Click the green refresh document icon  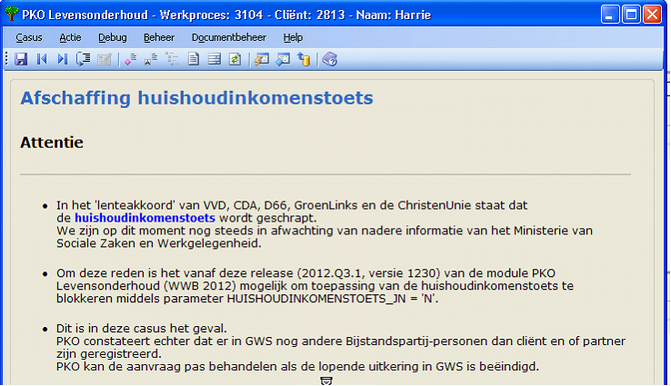[x=235, y=59]
